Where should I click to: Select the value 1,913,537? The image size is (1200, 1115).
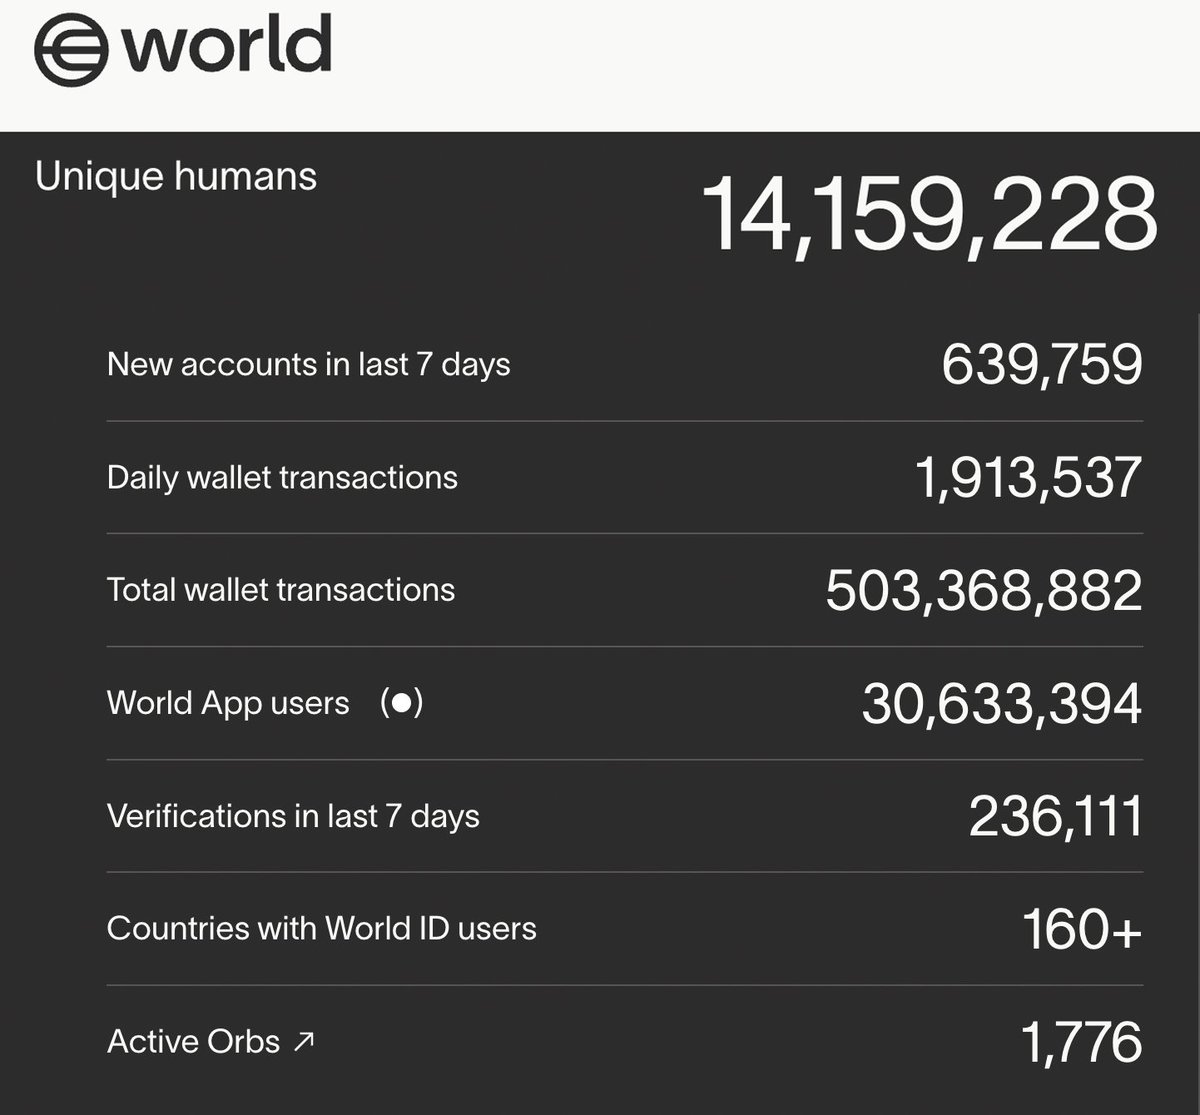(x=1028, y=477)
